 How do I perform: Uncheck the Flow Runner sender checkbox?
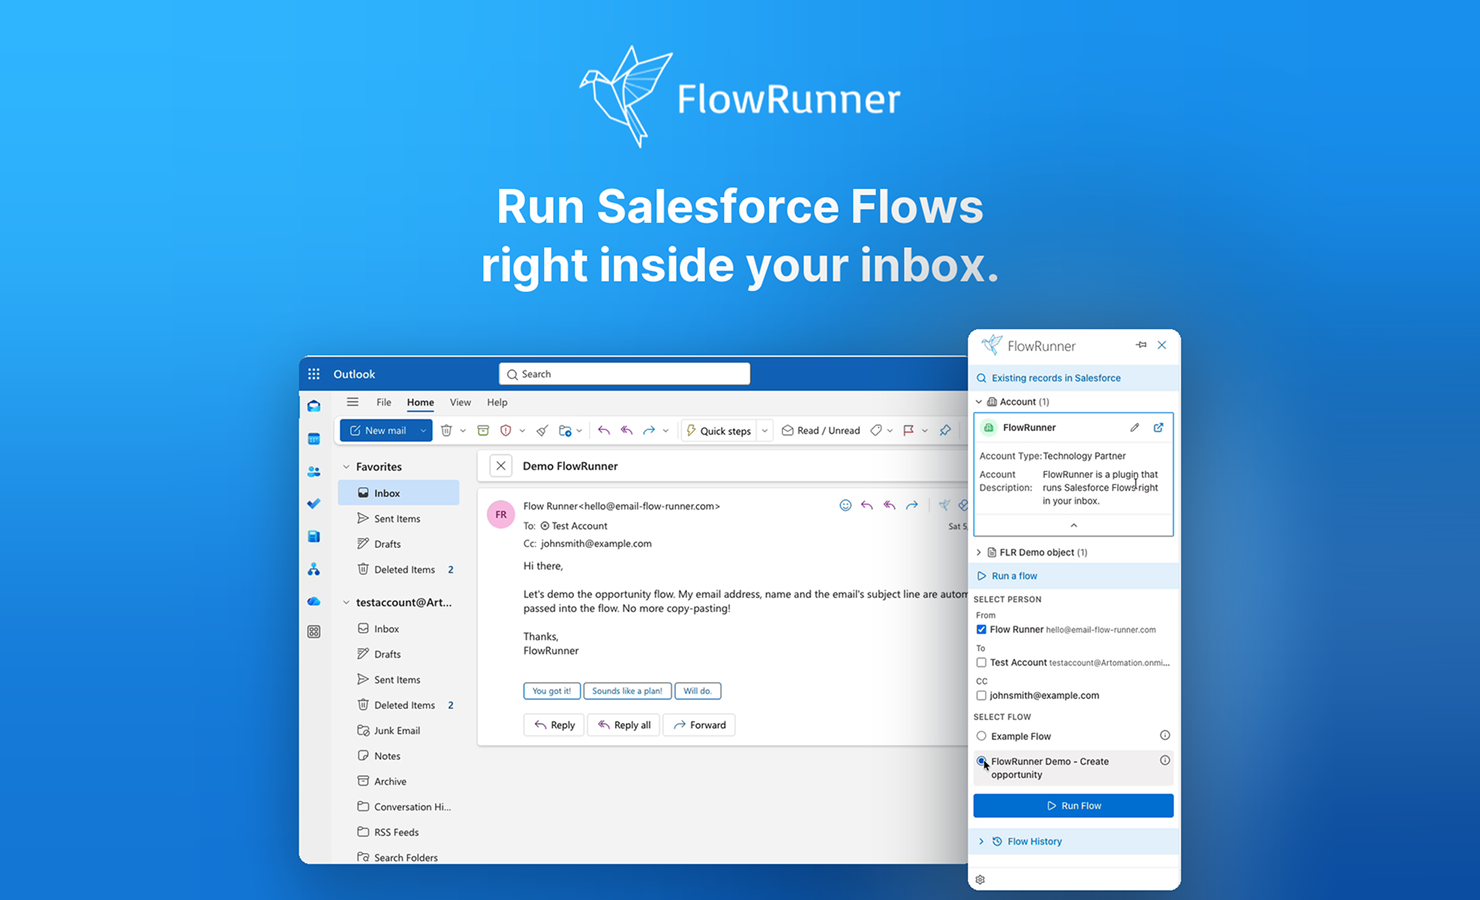coord(981,629)
